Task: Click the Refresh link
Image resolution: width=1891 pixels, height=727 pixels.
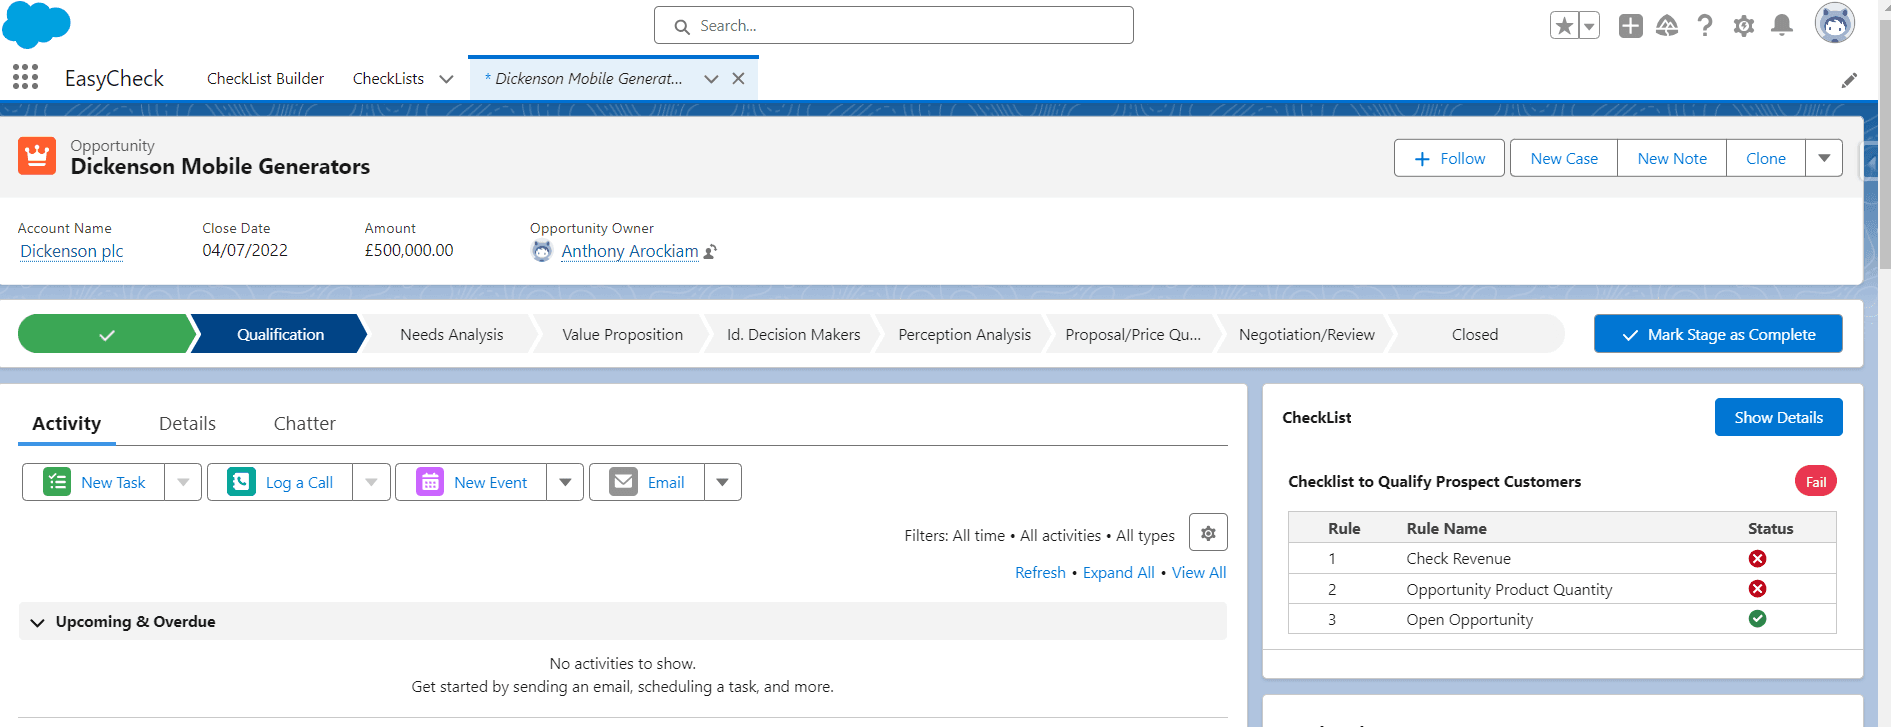Action: 1040,572
